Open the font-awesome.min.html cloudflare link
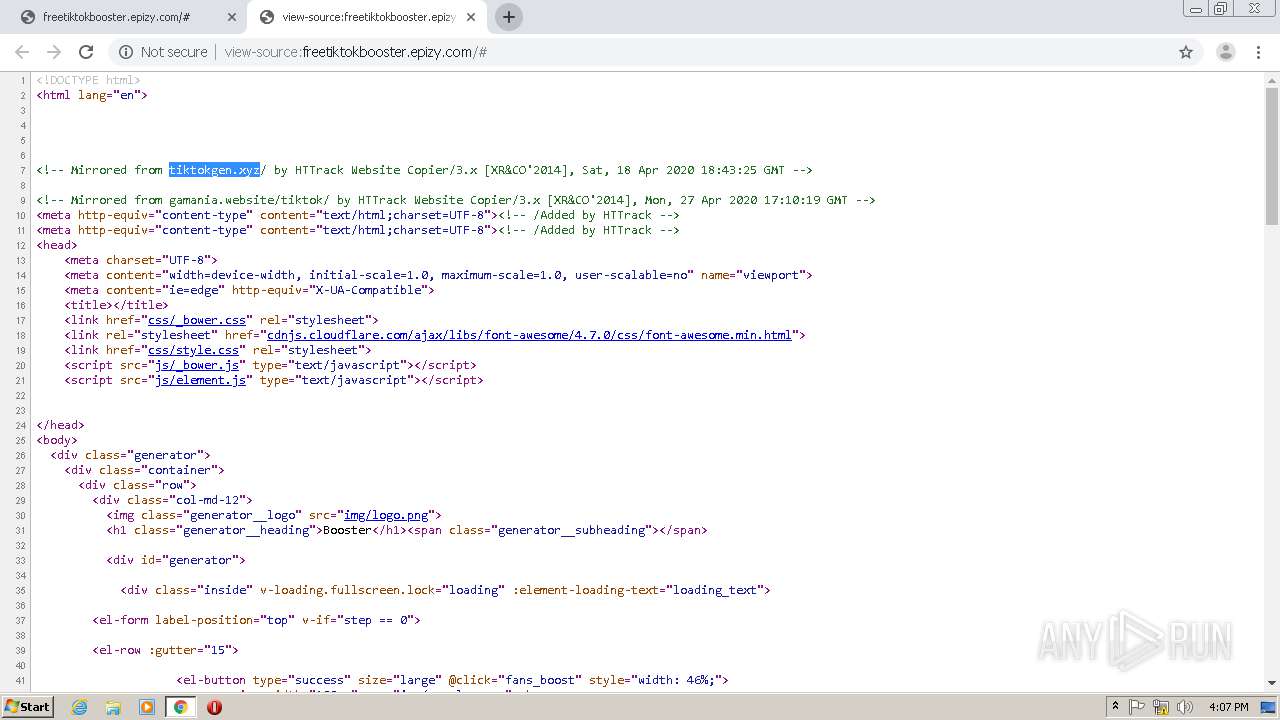 [529, 335]
